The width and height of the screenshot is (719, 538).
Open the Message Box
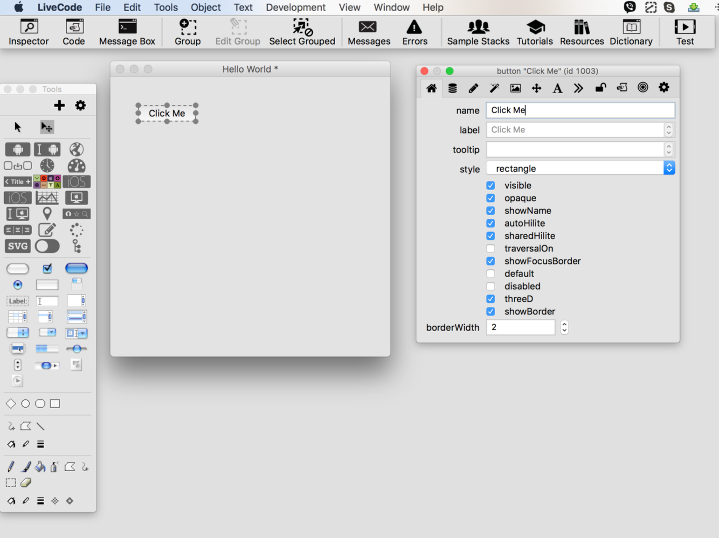pos(127,32)
